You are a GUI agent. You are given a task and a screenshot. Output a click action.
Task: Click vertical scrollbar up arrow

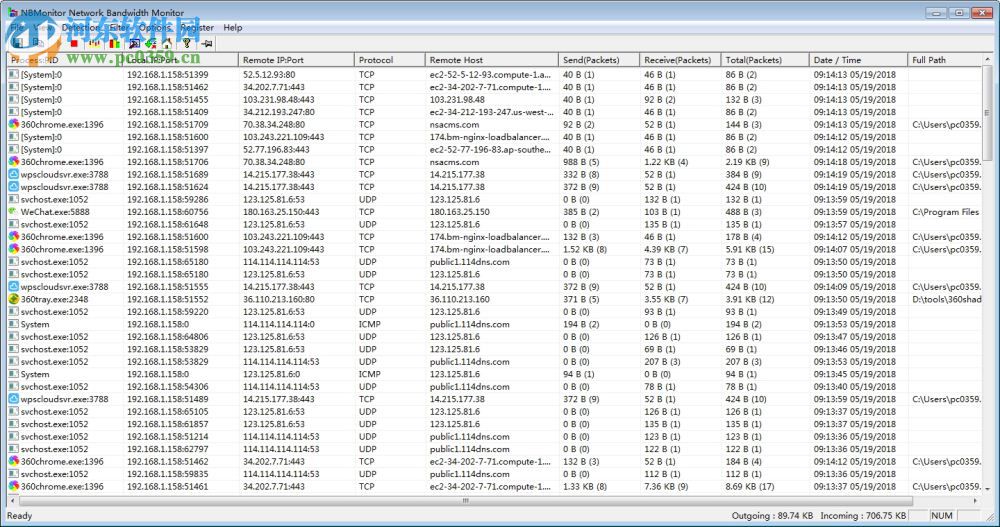point(988,59)
